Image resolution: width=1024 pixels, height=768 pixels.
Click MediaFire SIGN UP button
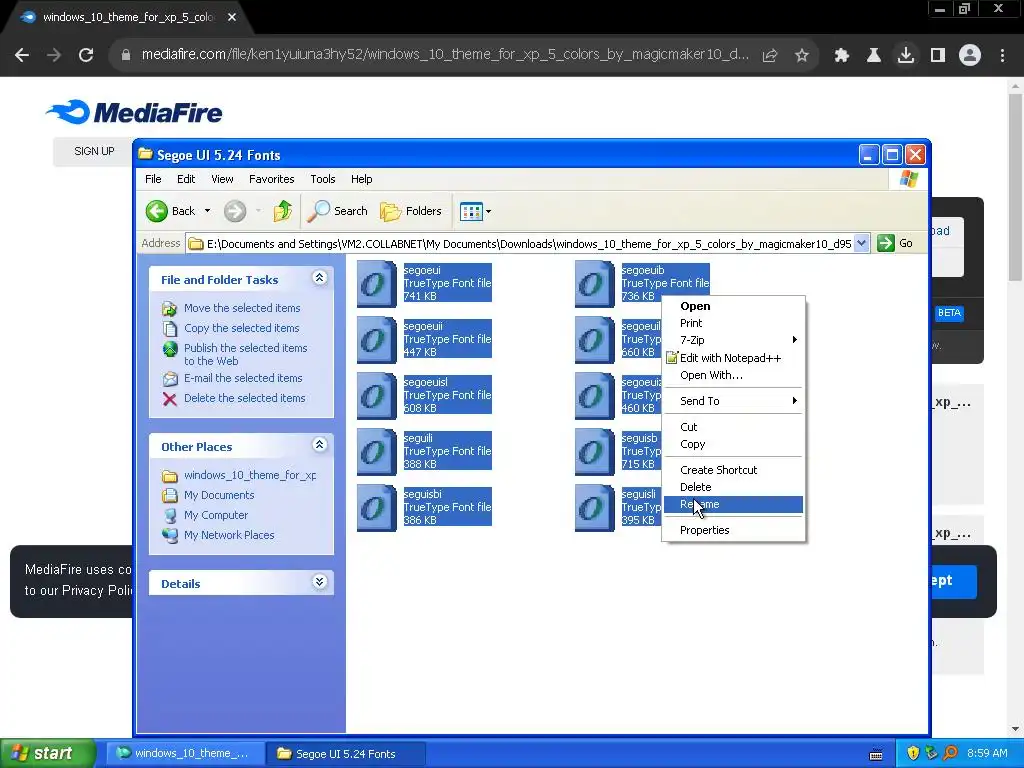(x=94, y=151)
